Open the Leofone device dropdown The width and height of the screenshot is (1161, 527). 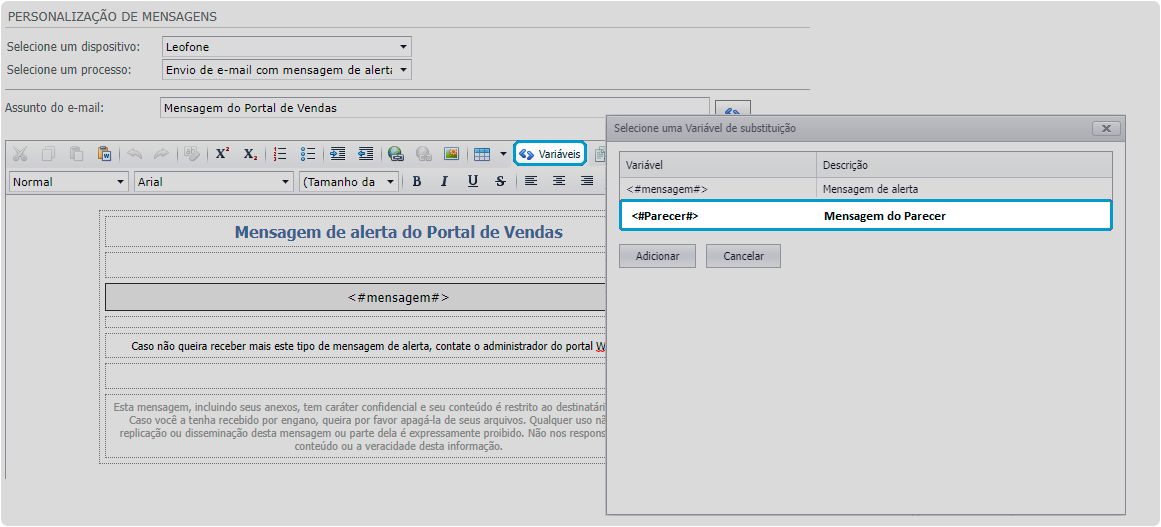tap(287, 47)
